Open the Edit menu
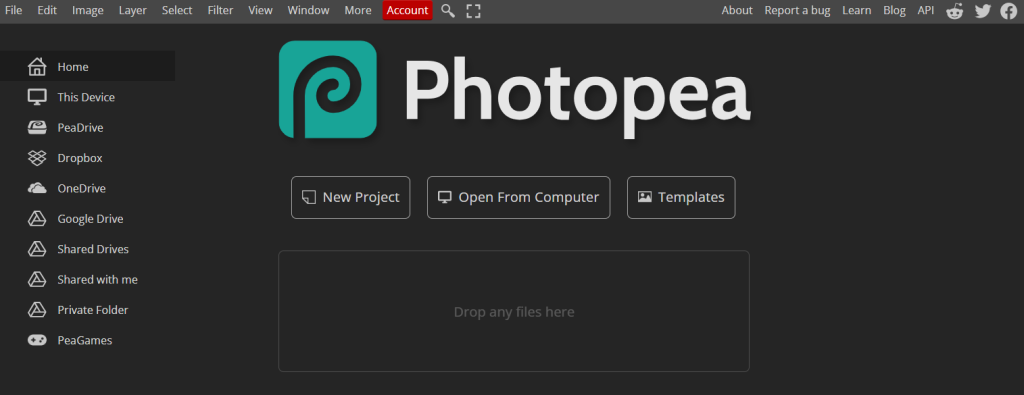This screenshot has height=395, width=1024. pos(47,10)
